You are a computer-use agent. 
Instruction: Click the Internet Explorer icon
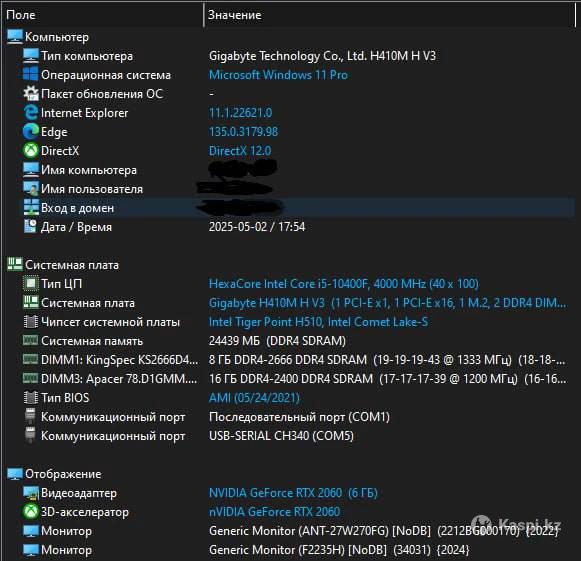point(31,112)
